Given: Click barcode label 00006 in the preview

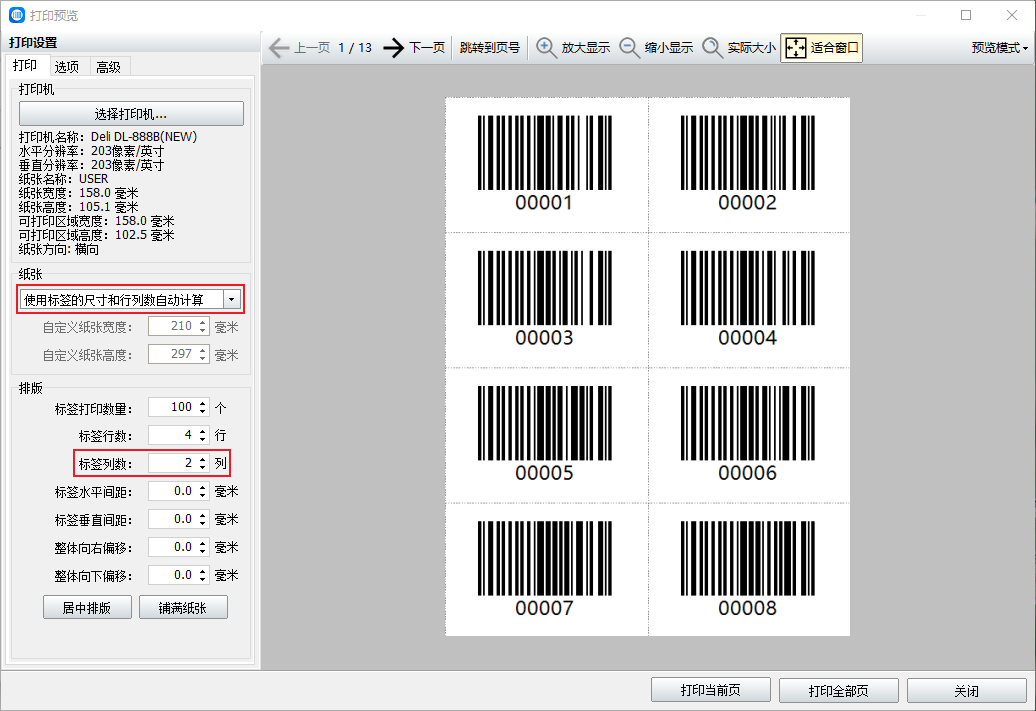Looking at the screenshot, I should pos(748,434).
